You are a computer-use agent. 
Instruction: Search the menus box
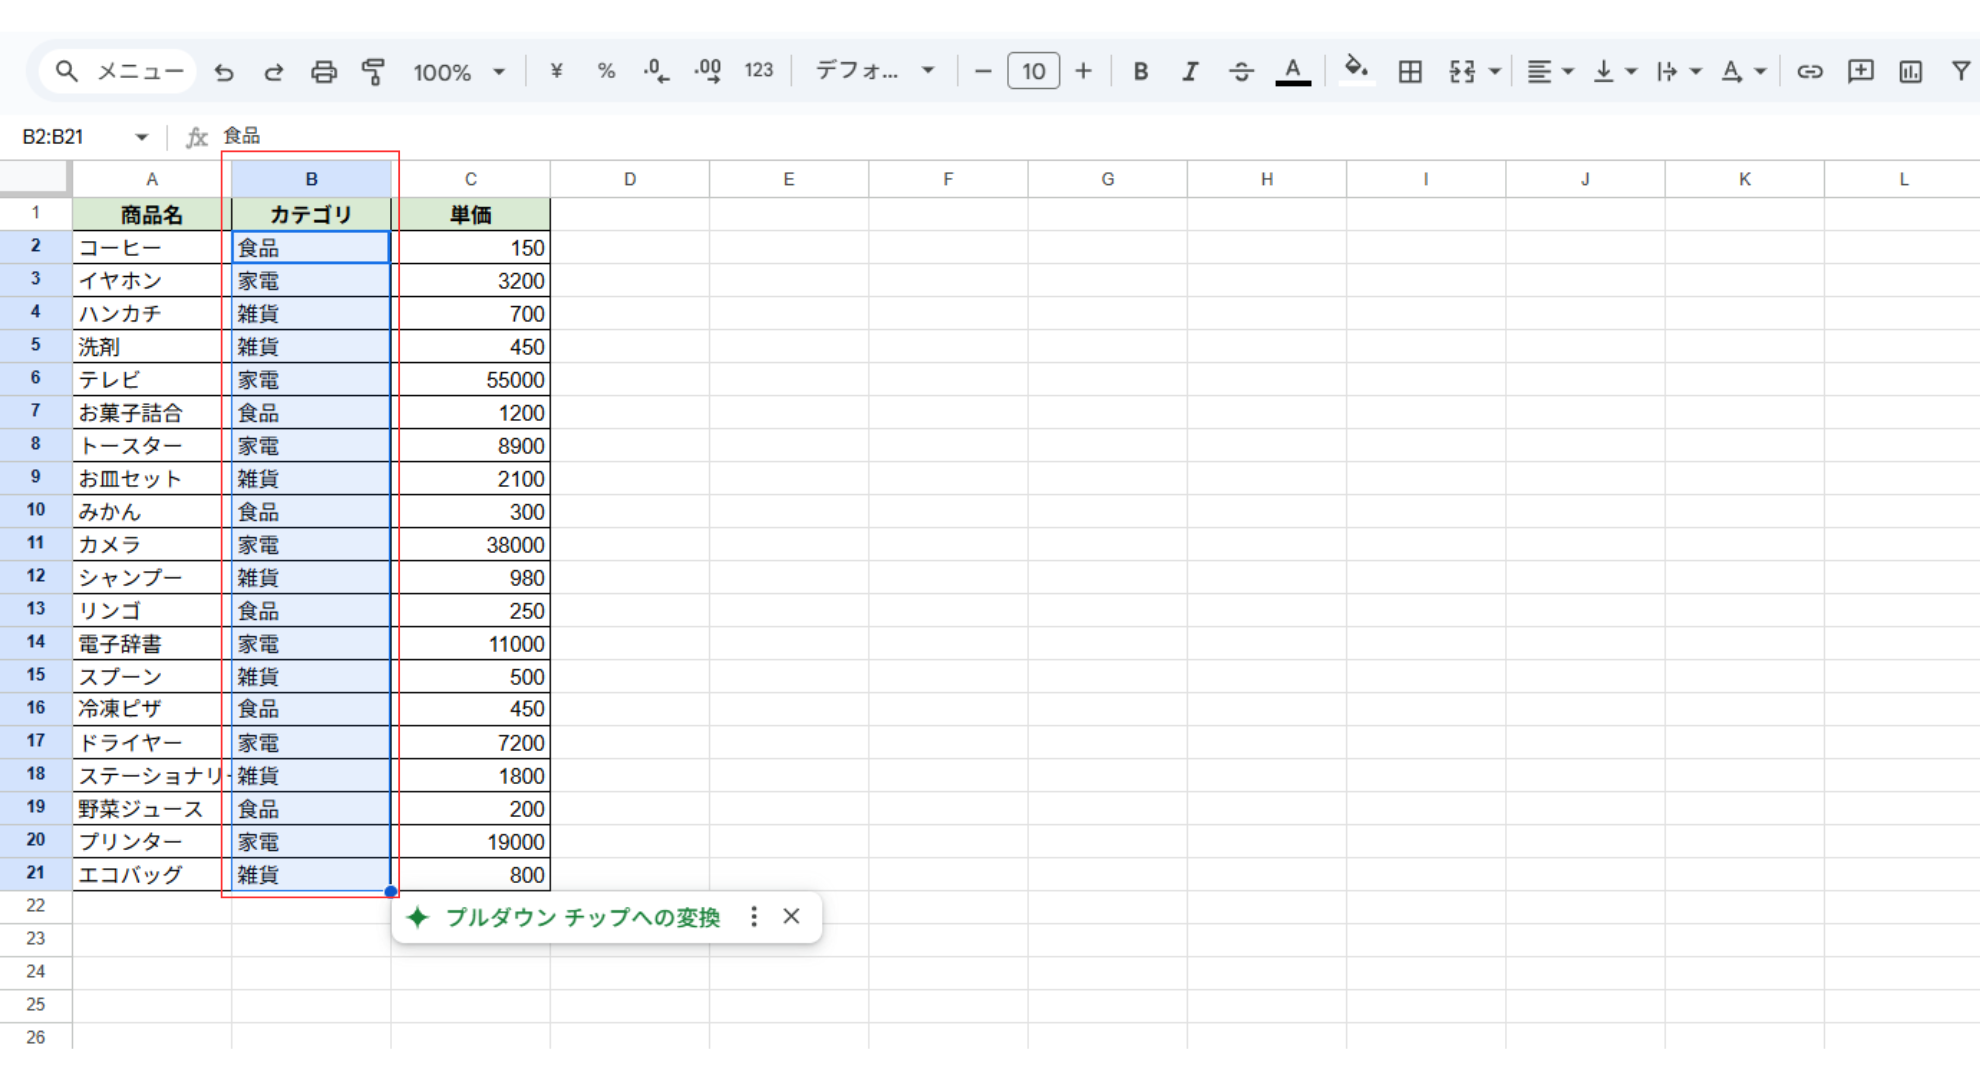pos(118,72)
